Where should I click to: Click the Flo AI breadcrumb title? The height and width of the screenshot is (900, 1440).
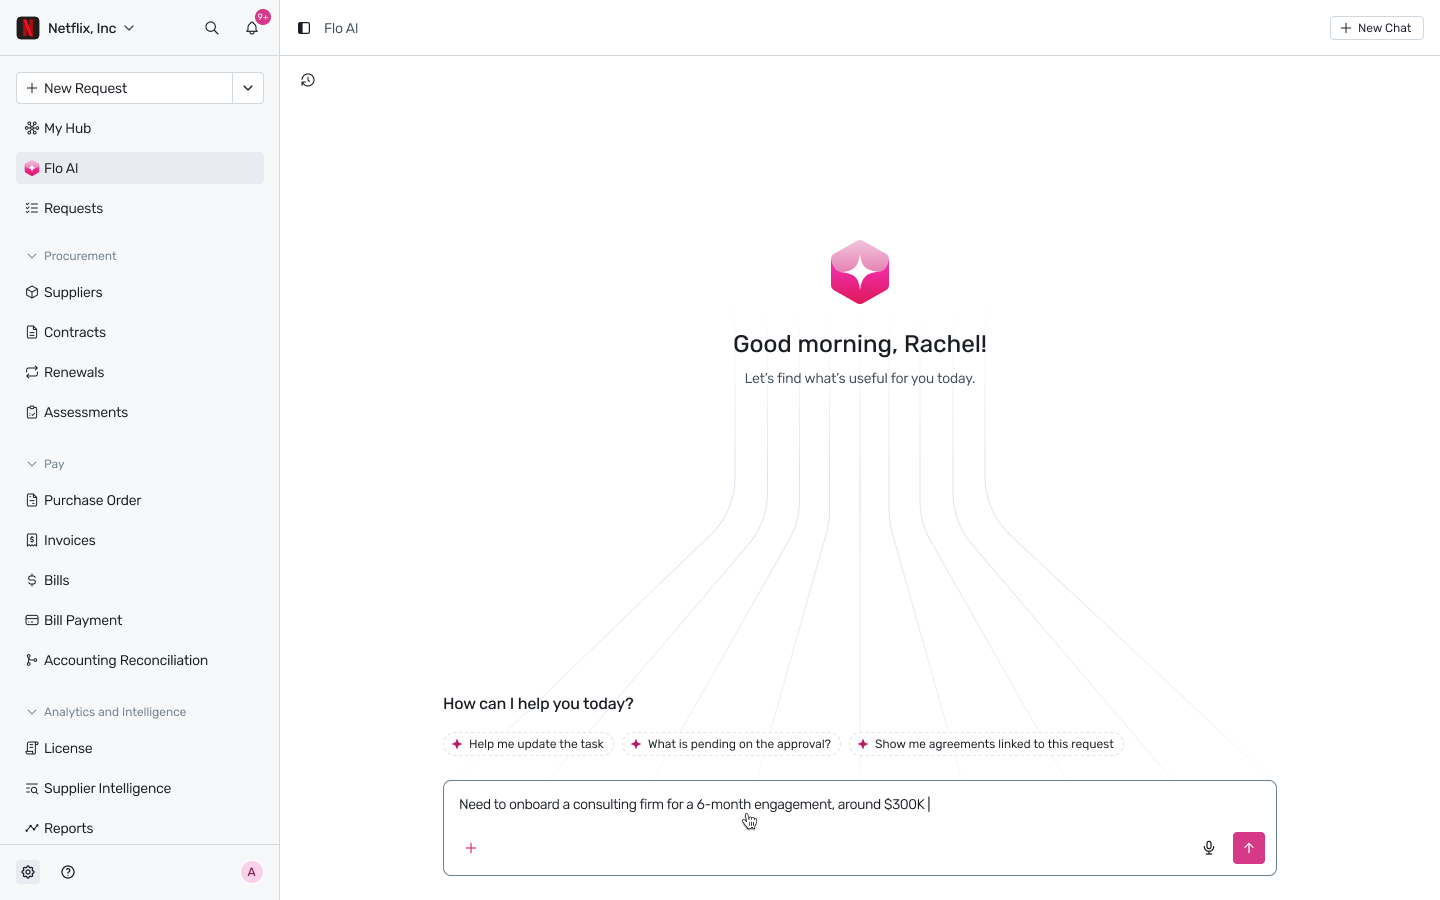[341, 28]
